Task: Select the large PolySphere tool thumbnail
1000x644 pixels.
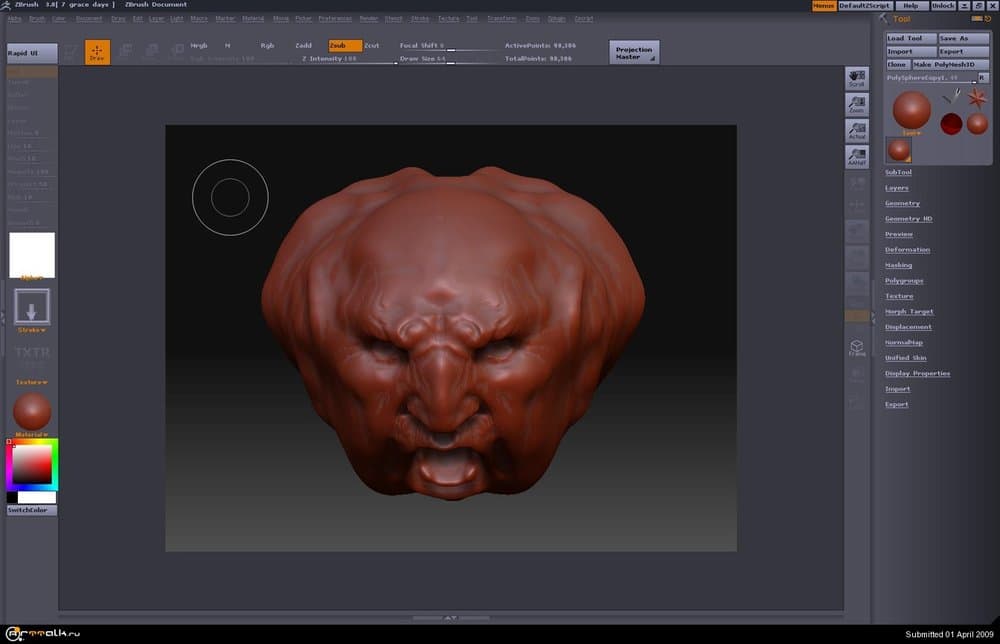Action: (911, 110)
